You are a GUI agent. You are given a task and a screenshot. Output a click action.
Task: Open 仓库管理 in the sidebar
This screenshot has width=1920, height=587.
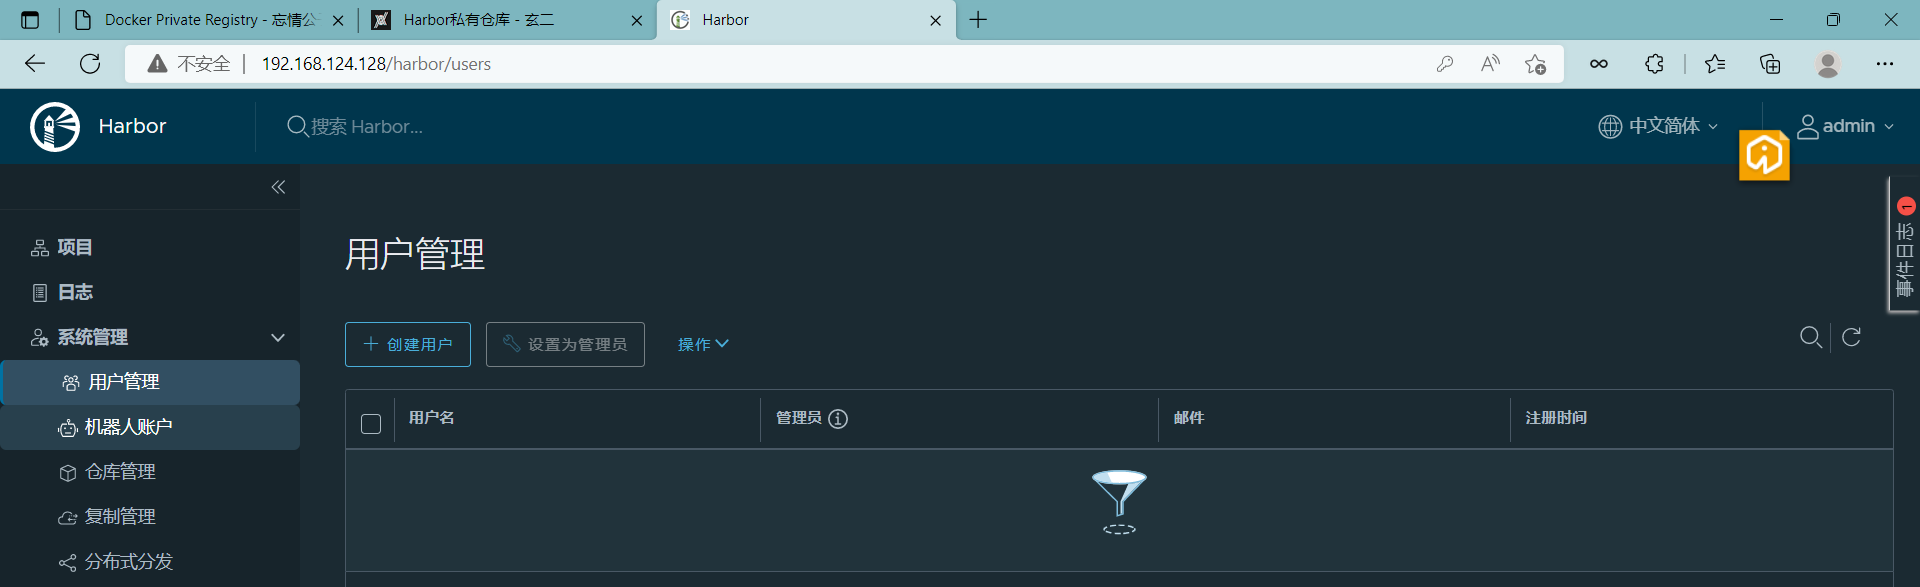click(x=108, y=472)
